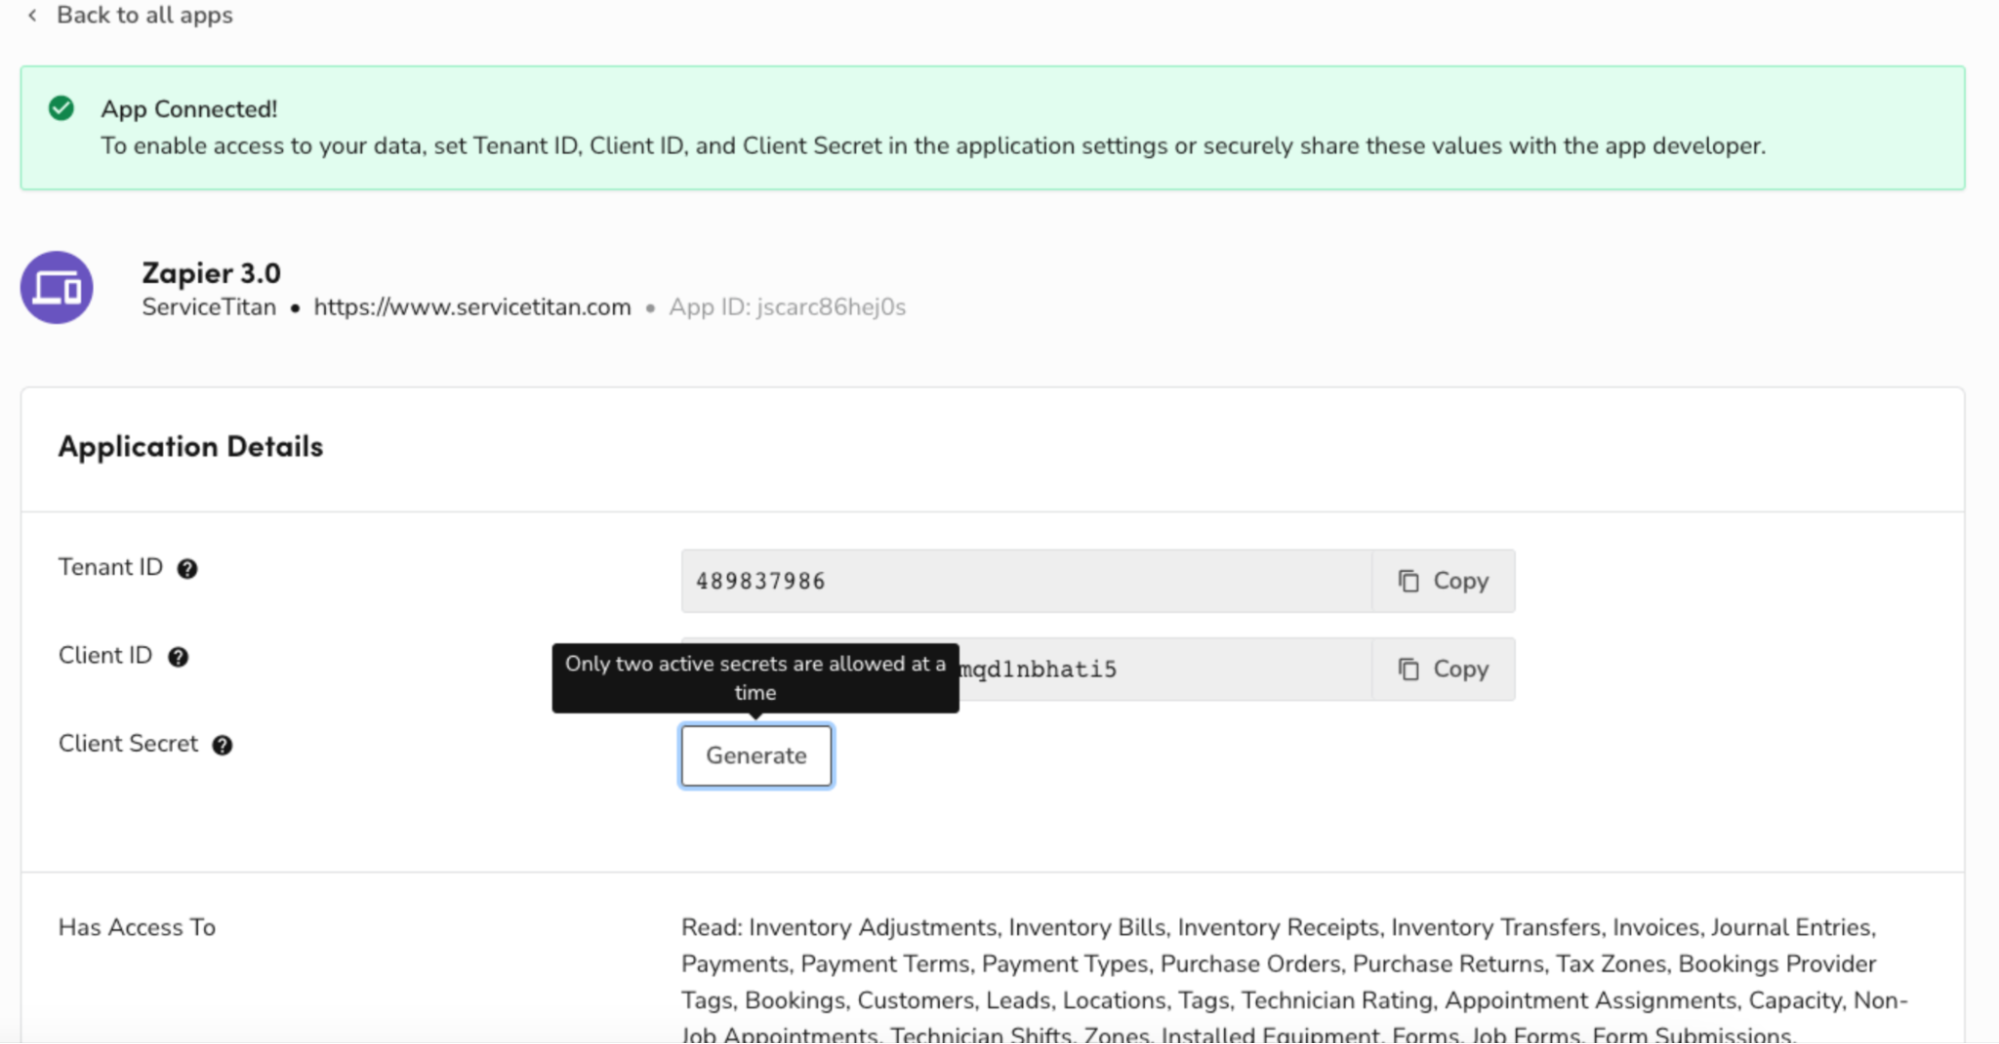Image resolution: width=1999 pixels, height=1044 pixels.
Task: Click the Application Details heading
Action: pos(190,446)
